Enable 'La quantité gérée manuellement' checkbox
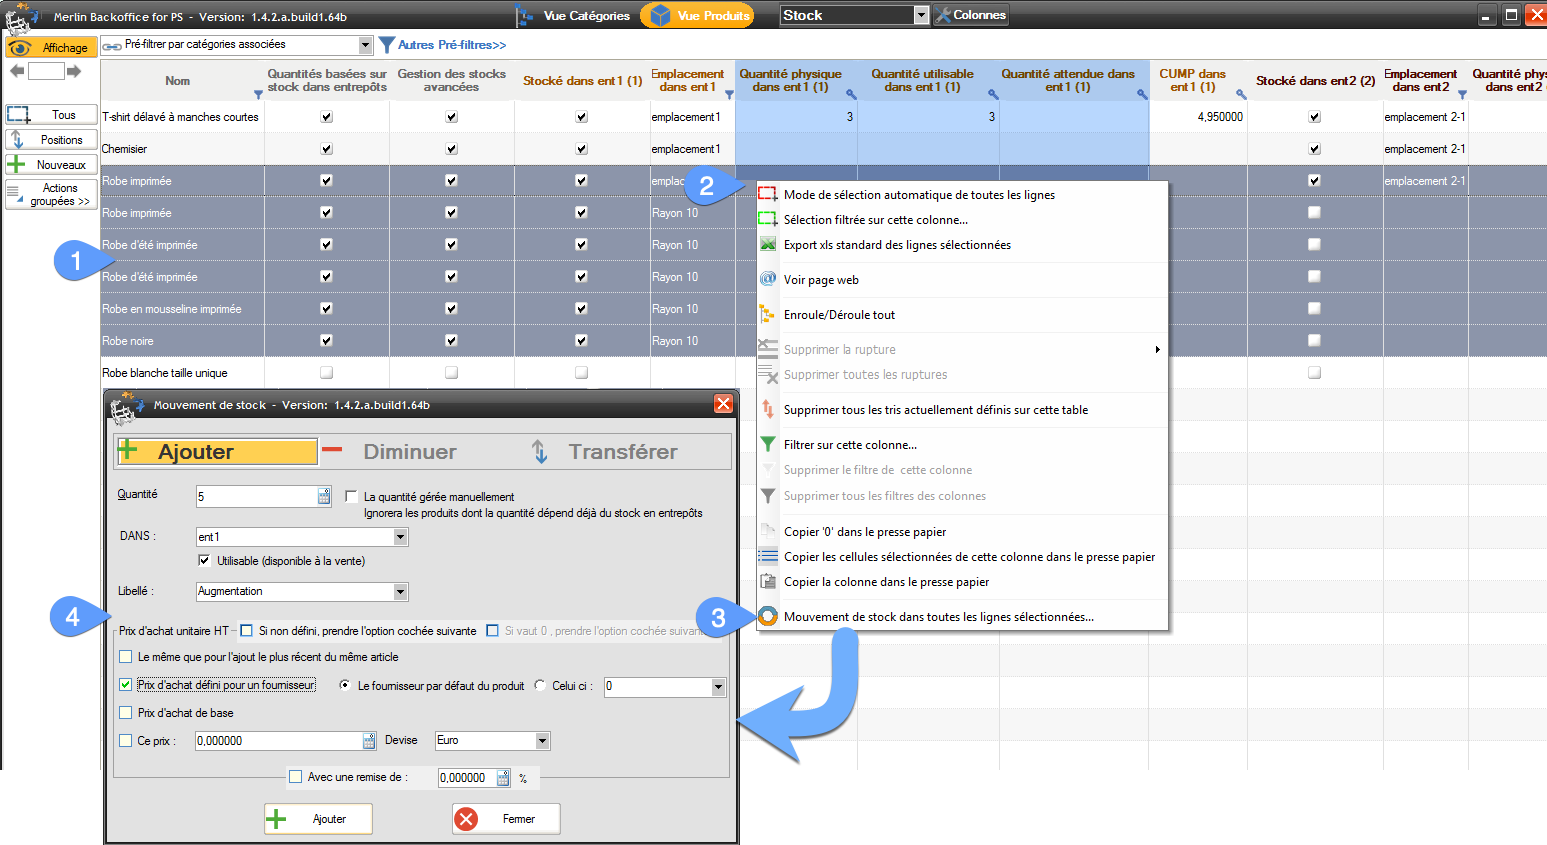Image resolution: width=1547 pixels, height=845 pixels. click(x=351, y=496)
